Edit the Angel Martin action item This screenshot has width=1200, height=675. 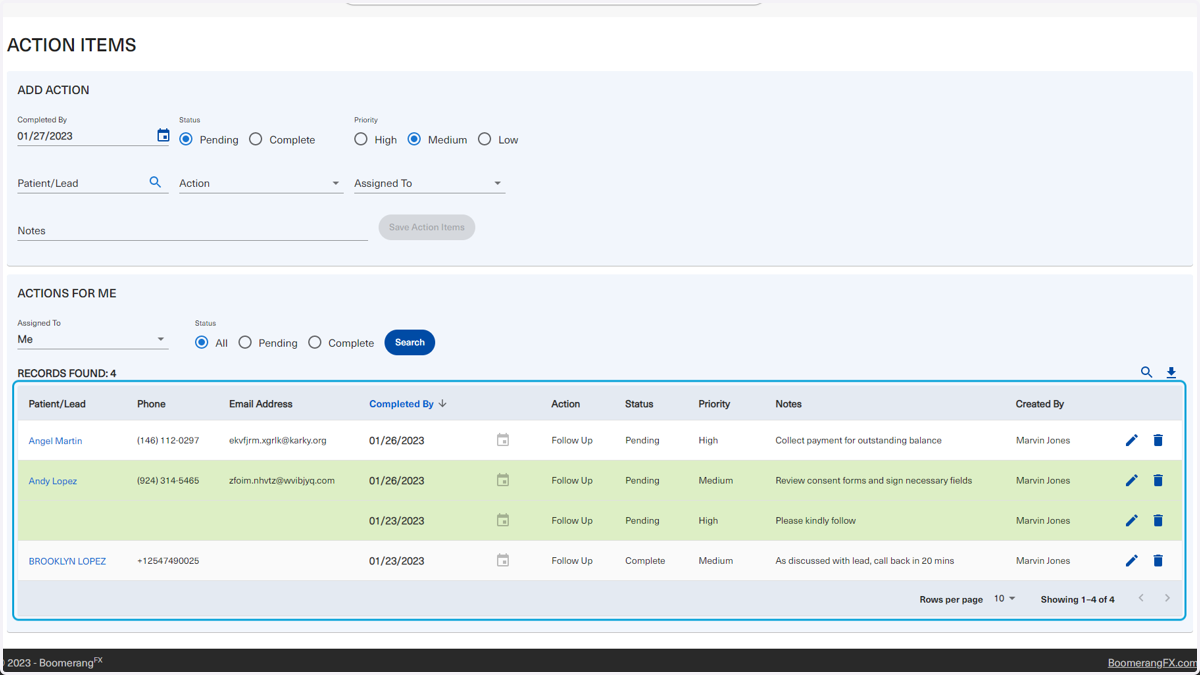click(x=1131, y=440)
